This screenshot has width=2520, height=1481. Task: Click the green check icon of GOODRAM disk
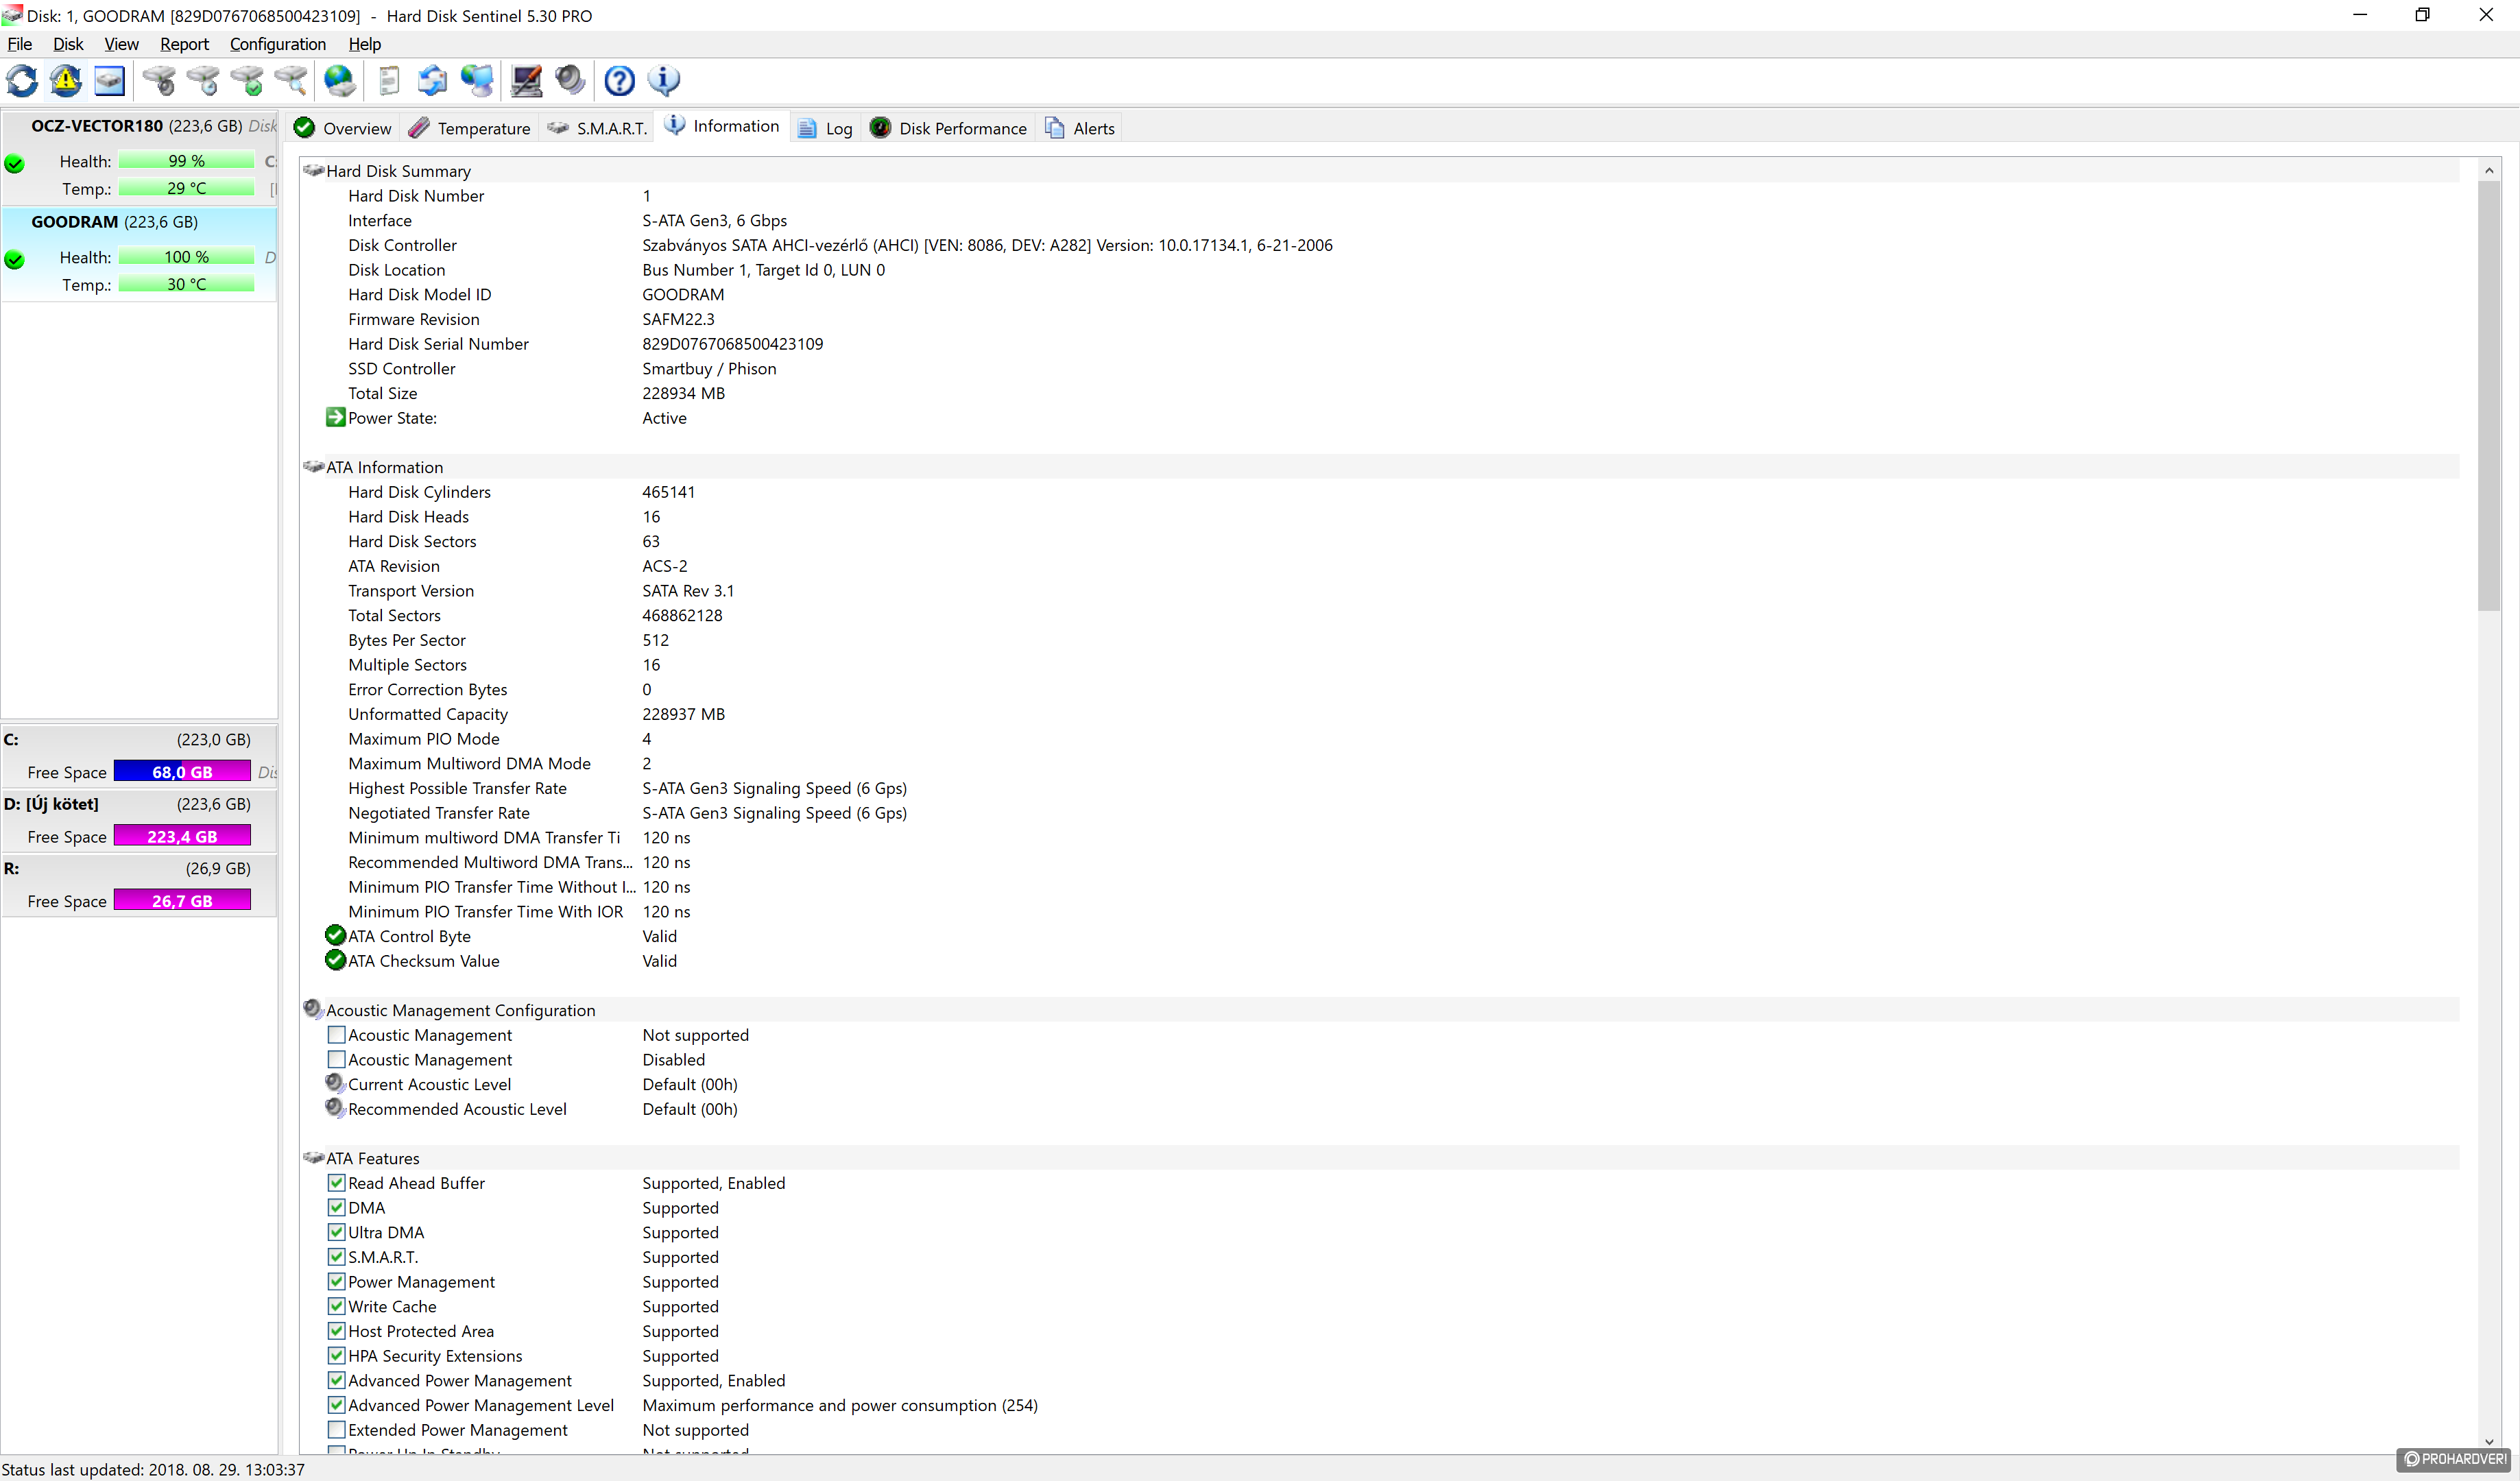[x=15, y=260]
